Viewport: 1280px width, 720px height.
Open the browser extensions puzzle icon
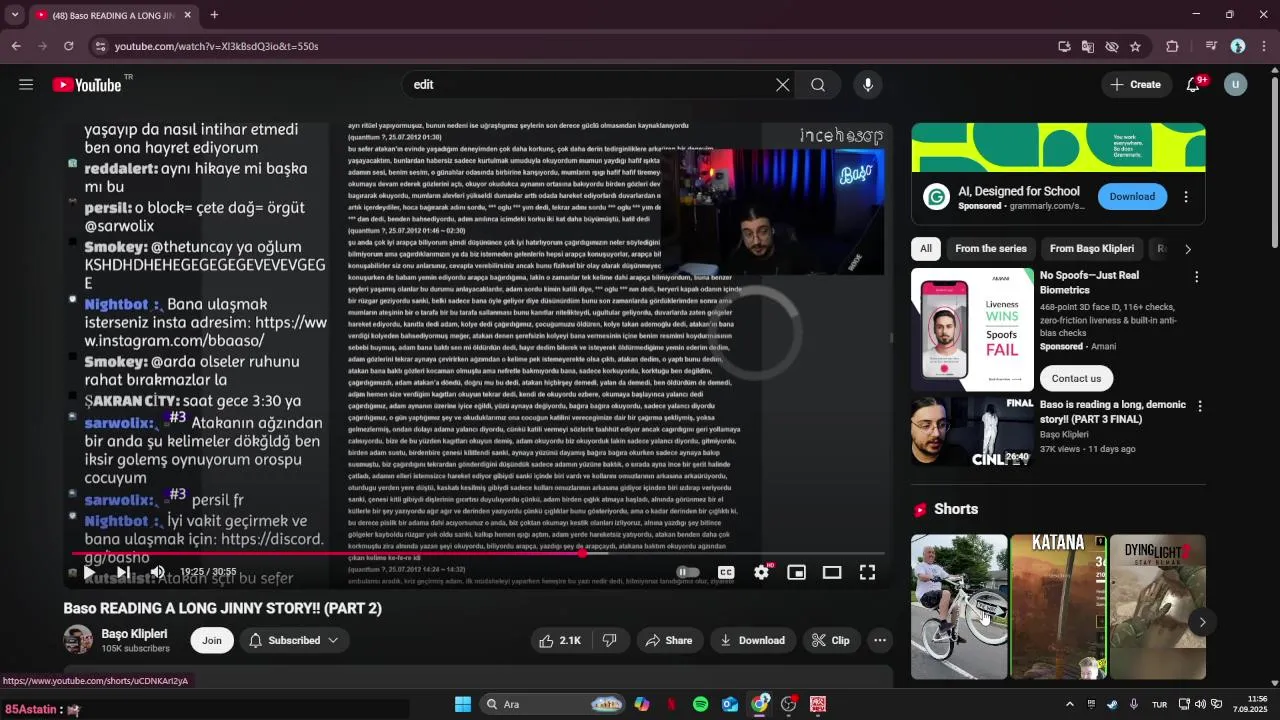(1172, 46)
